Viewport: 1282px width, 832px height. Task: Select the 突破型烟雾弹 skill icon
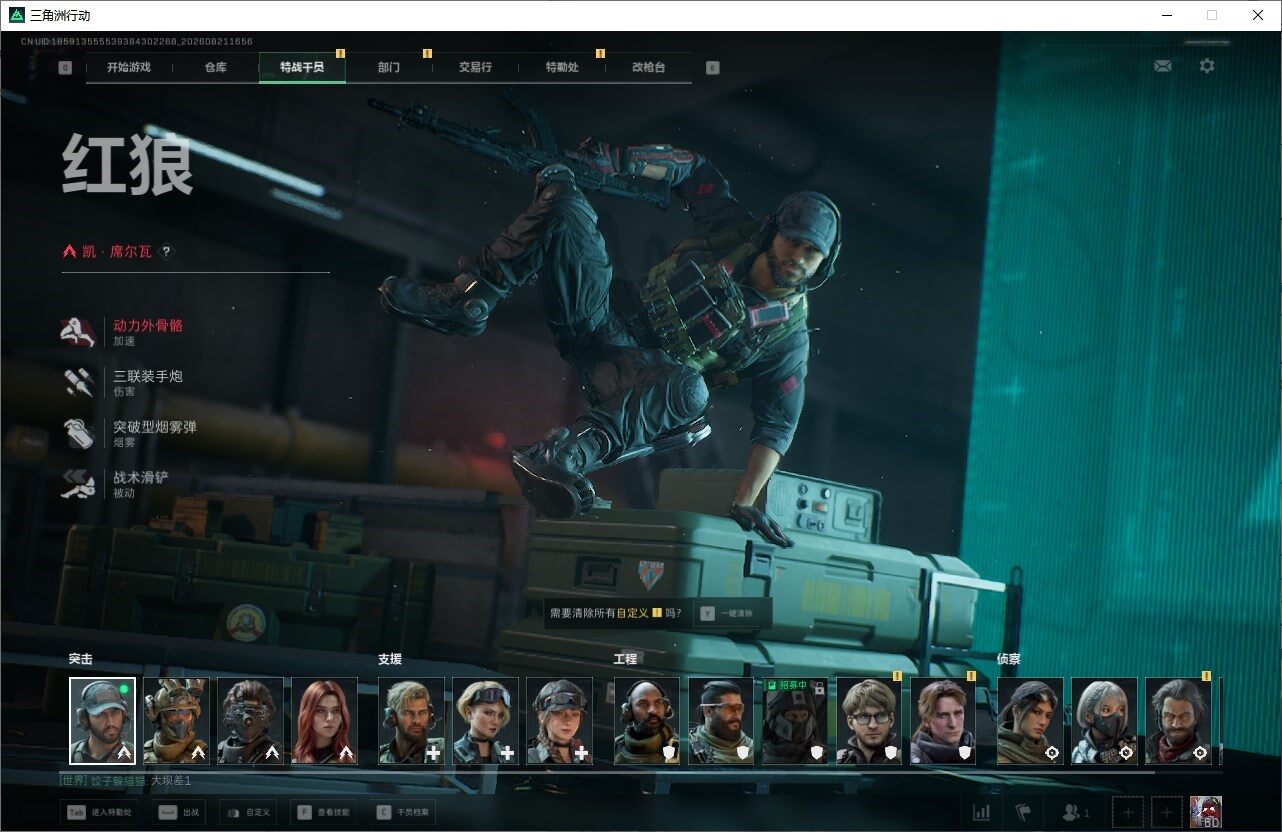[x=78, y=433]
